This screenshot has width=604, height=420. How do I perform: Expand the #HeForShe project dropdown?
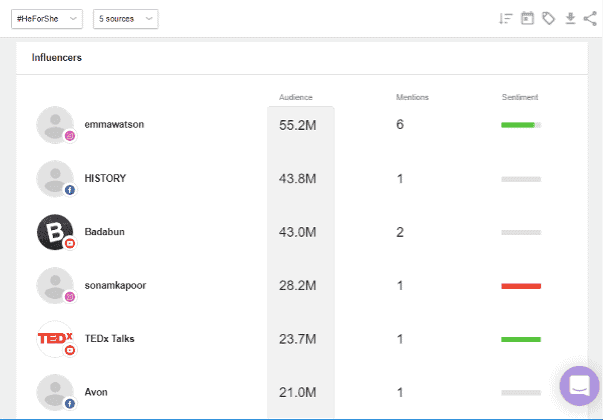click(x=46, y=19)
